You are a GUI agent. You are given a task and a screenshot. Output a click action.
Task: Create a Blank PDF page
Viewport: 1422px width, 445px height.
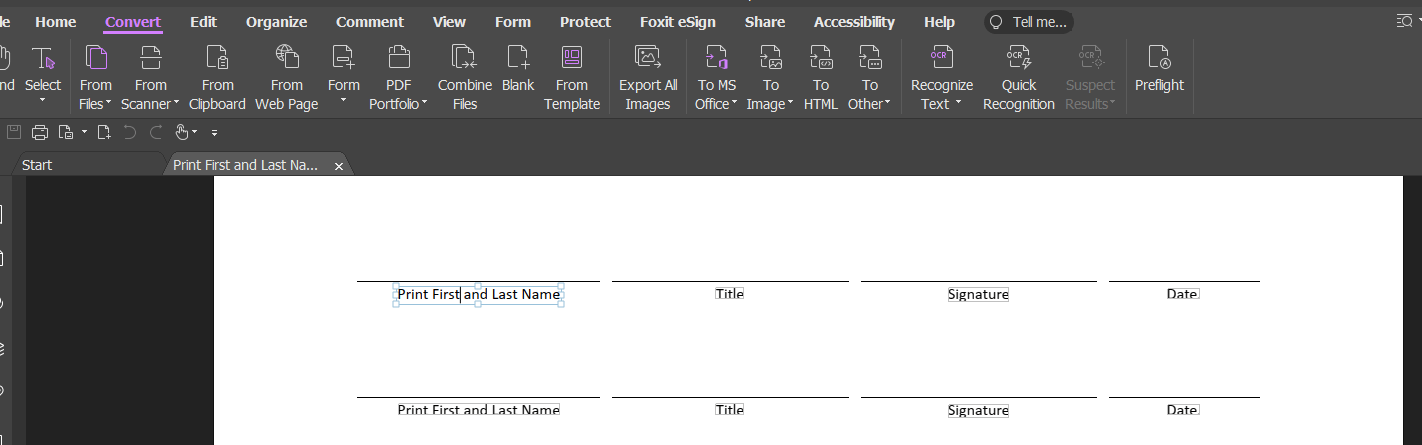(x=518, y=68)
